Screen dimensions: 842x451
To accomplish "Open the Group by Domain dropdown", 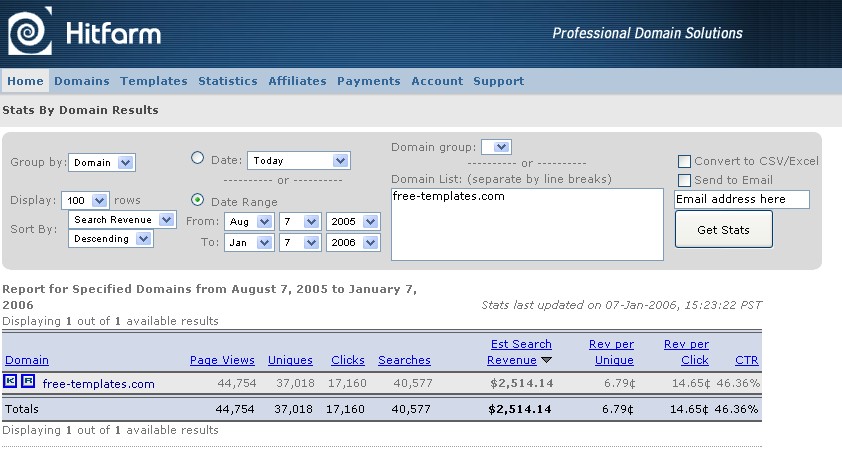I will point(102,163).
